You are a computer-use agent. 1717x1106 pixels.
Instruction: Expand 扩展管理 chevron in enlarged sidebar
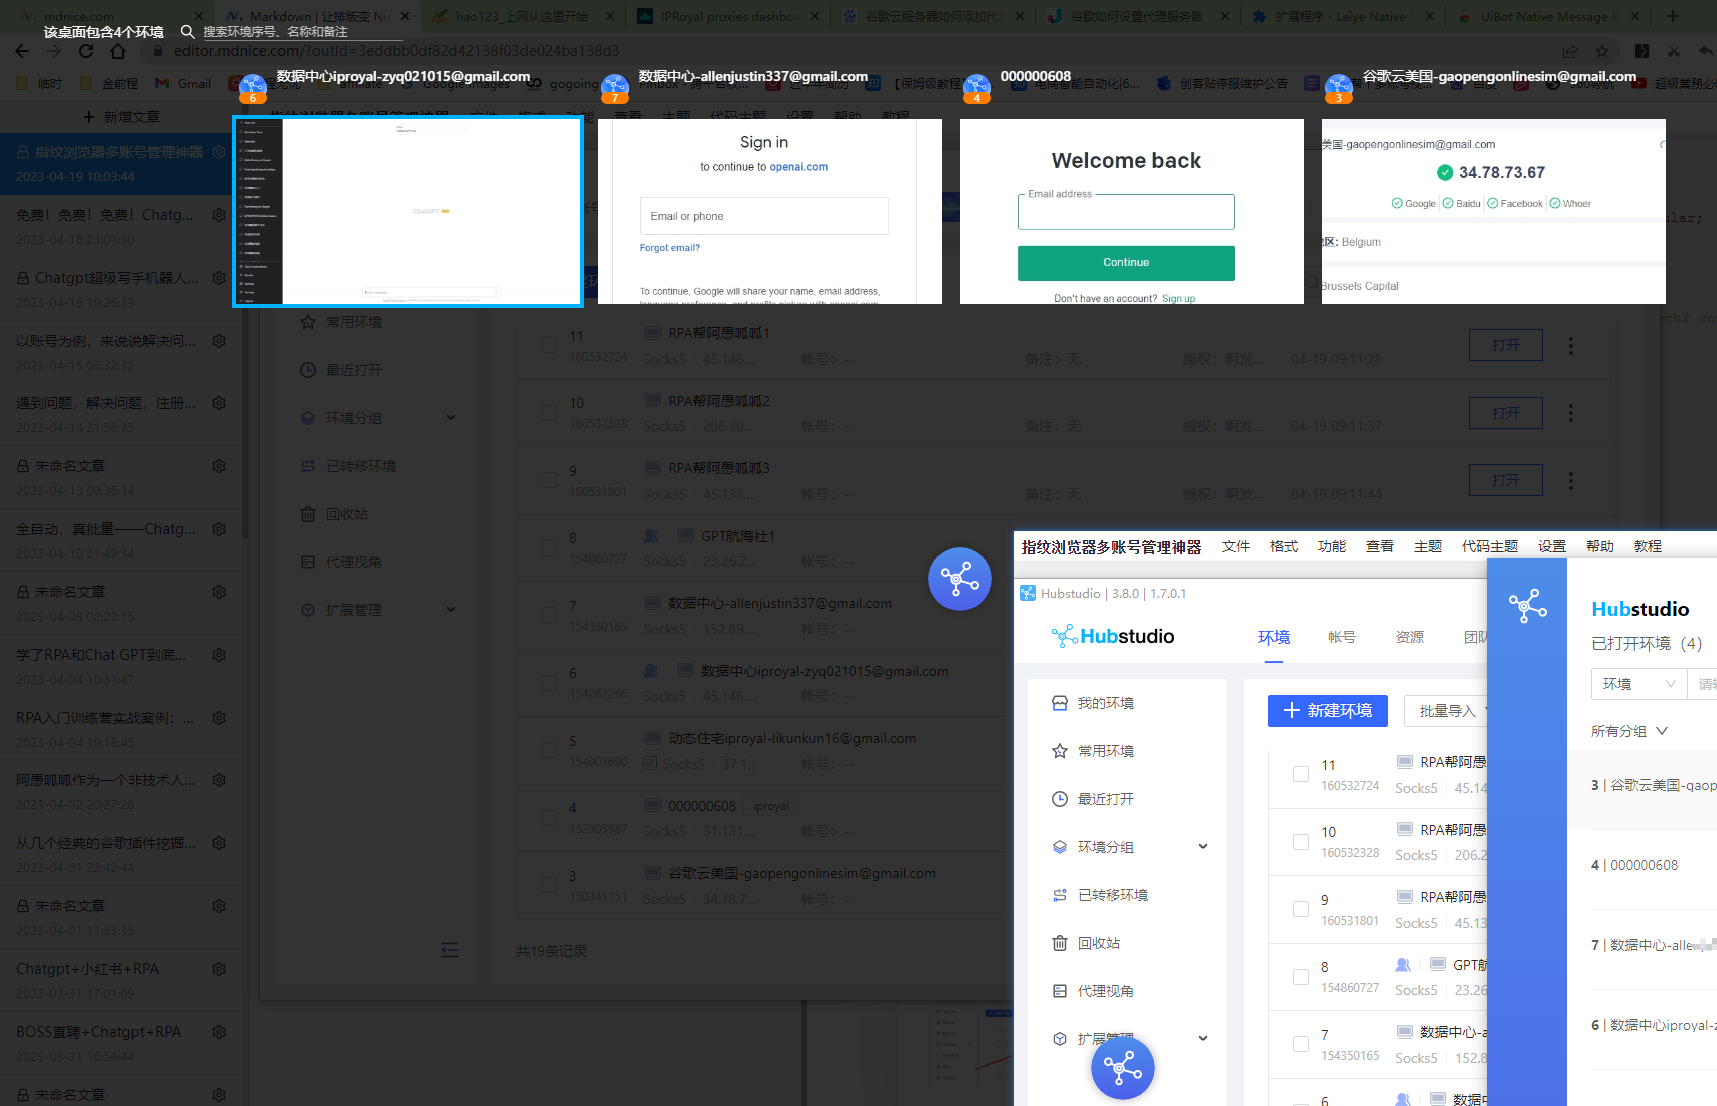(x=1203, y=1039)
